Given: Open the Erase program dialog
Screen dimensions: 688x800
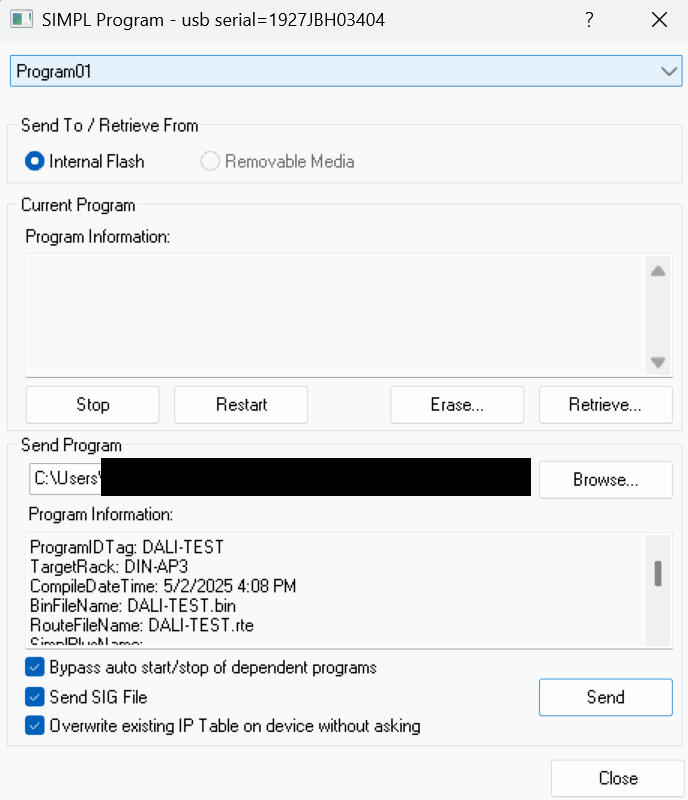Looking at the screenshot, I should [457, 405].
